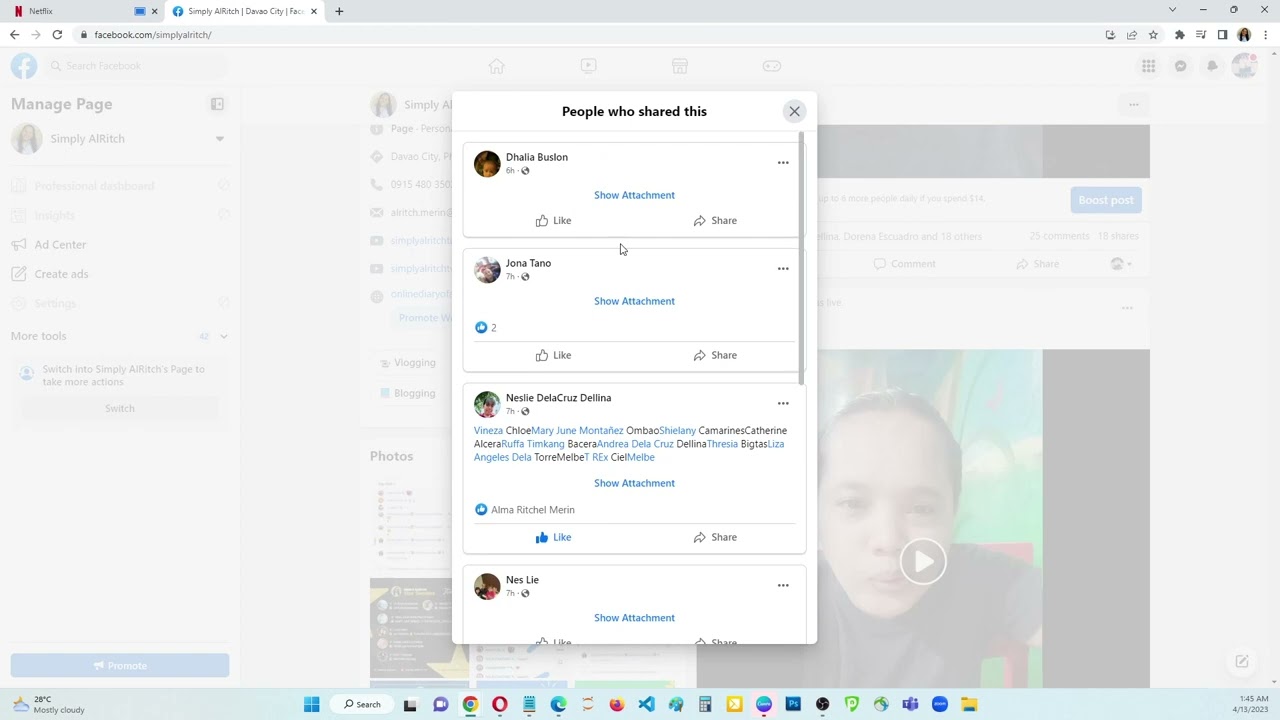
Task: Open Facebook Watch video icon
Action: click(588, 66)
